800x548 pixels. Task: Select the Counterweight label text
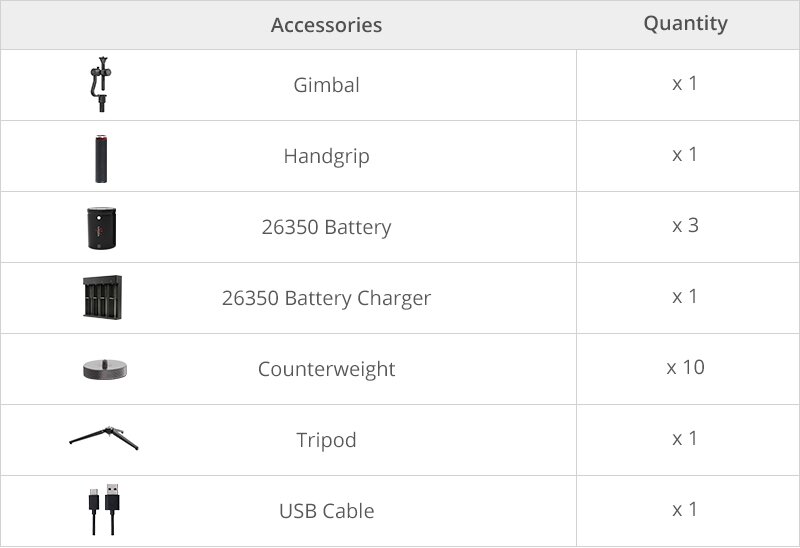click(326, 369)
